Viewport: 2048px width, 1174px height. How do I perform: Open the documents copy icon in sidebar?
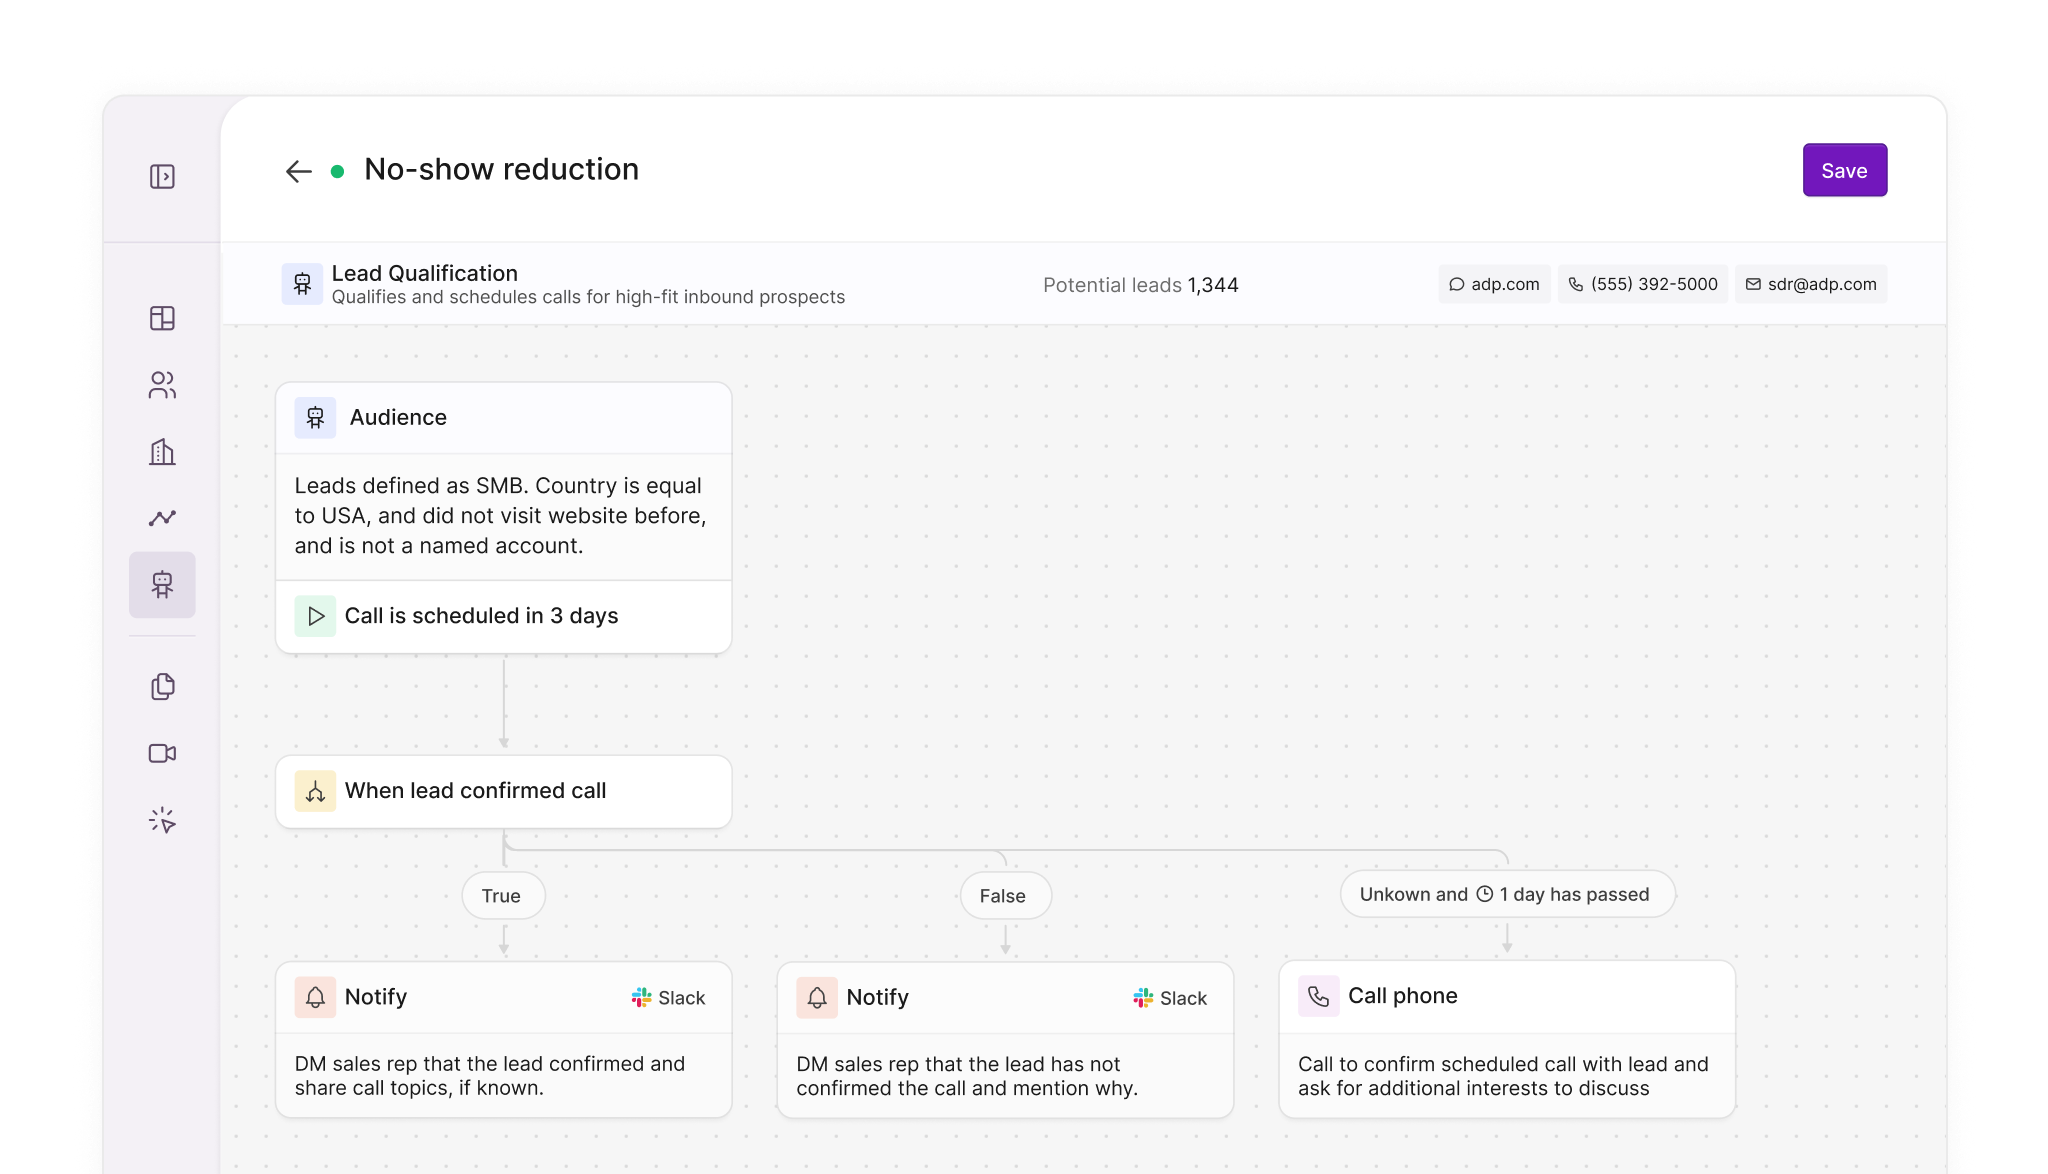coord(162,686)
